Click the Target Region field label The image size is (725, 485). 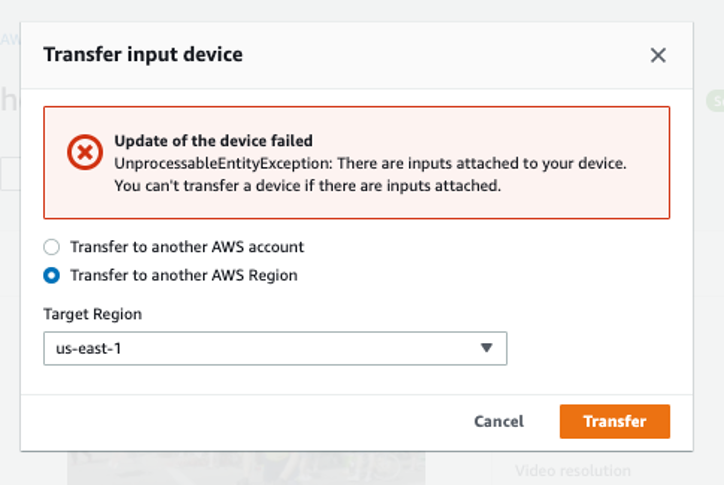click(x=92, y=314)
